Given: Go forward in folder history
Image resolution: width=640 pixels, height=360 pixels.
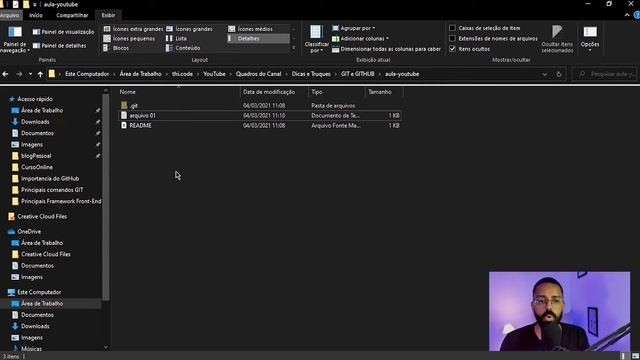Looking at the screenshot, I should [19, 74].
